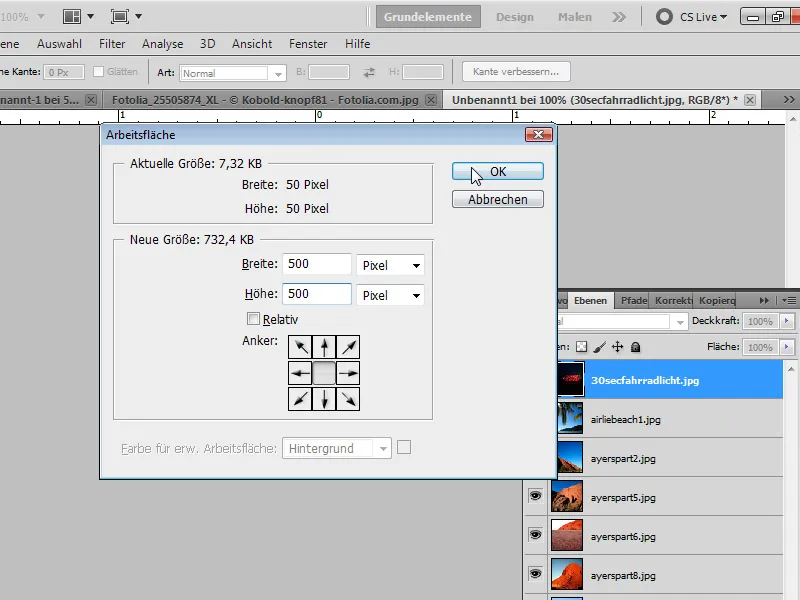
Task: Open the 3D menu
Action: coord(207,44)
